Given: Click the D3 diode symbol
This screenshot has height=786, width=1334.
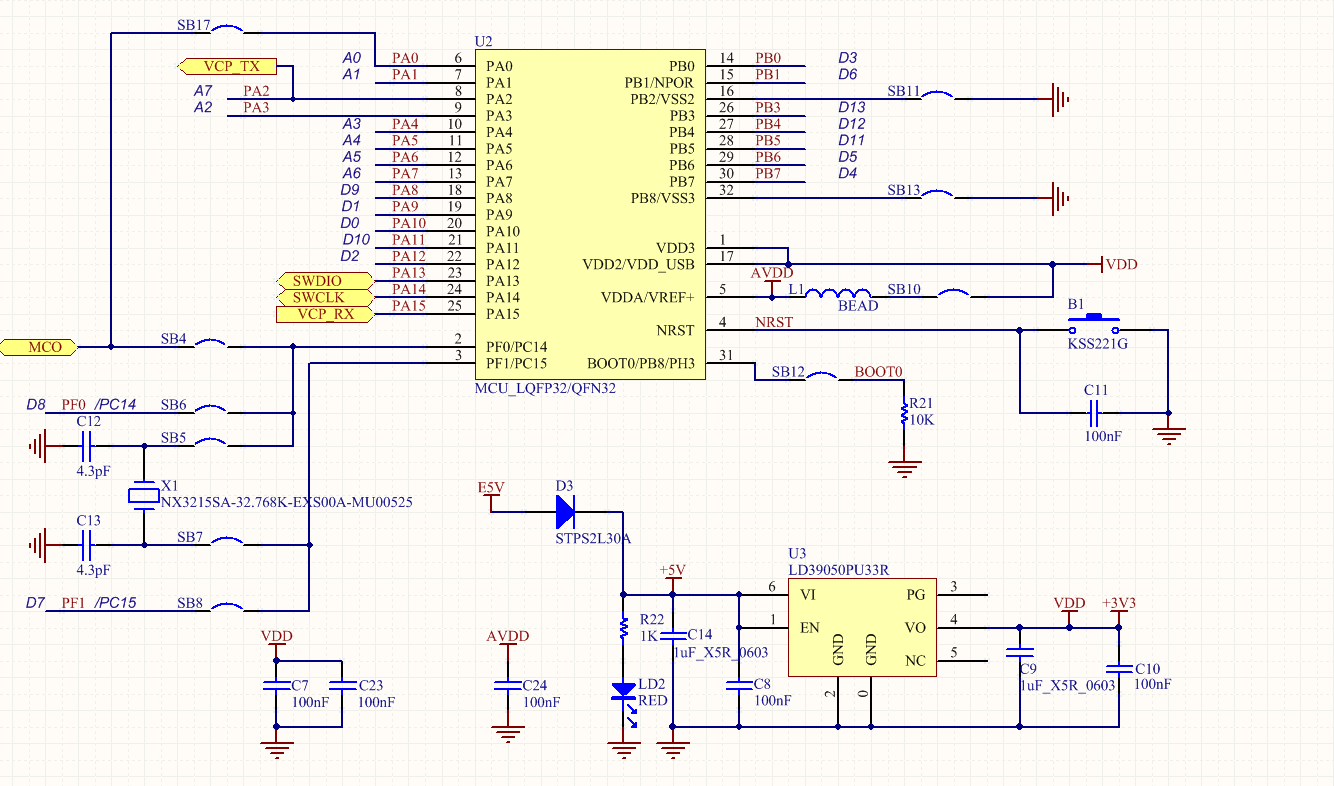Looking at the screenshot, I should coord(566,512).
